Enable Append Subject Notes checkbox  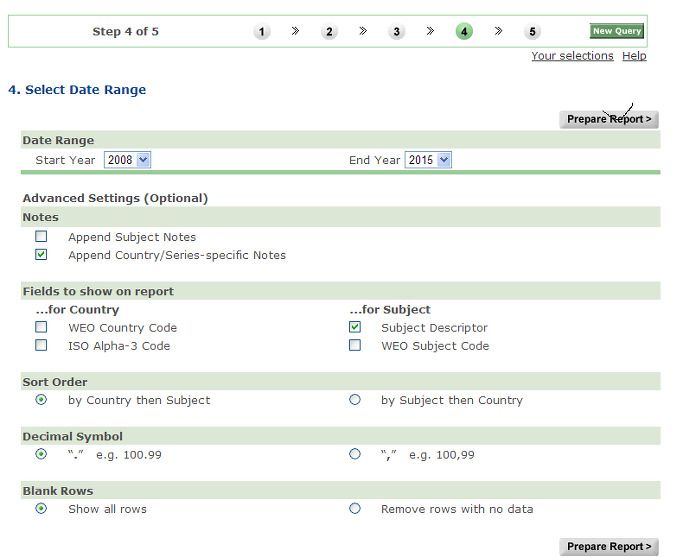pyautogui.click(x=41, y=236)
